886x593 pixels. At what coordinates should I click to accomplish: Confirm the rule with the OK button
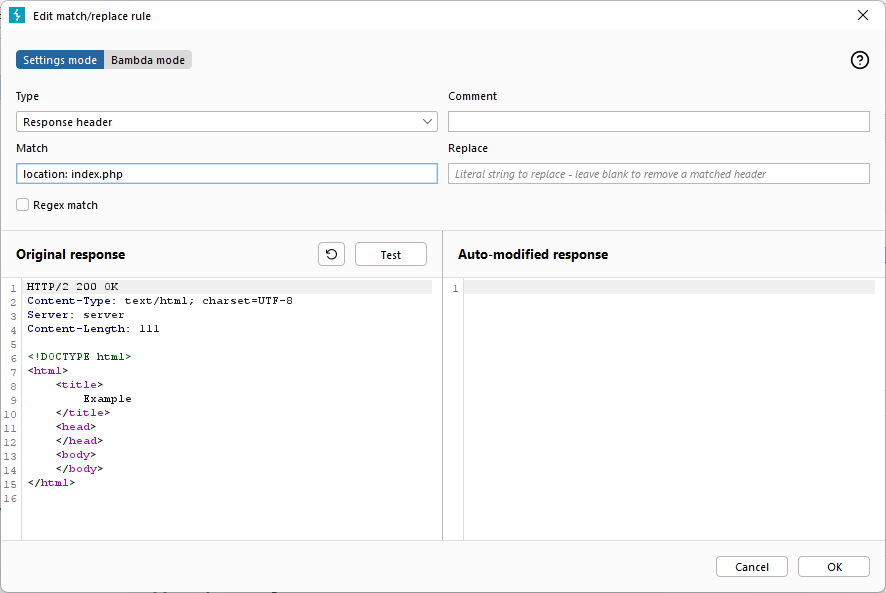(833, 566)
